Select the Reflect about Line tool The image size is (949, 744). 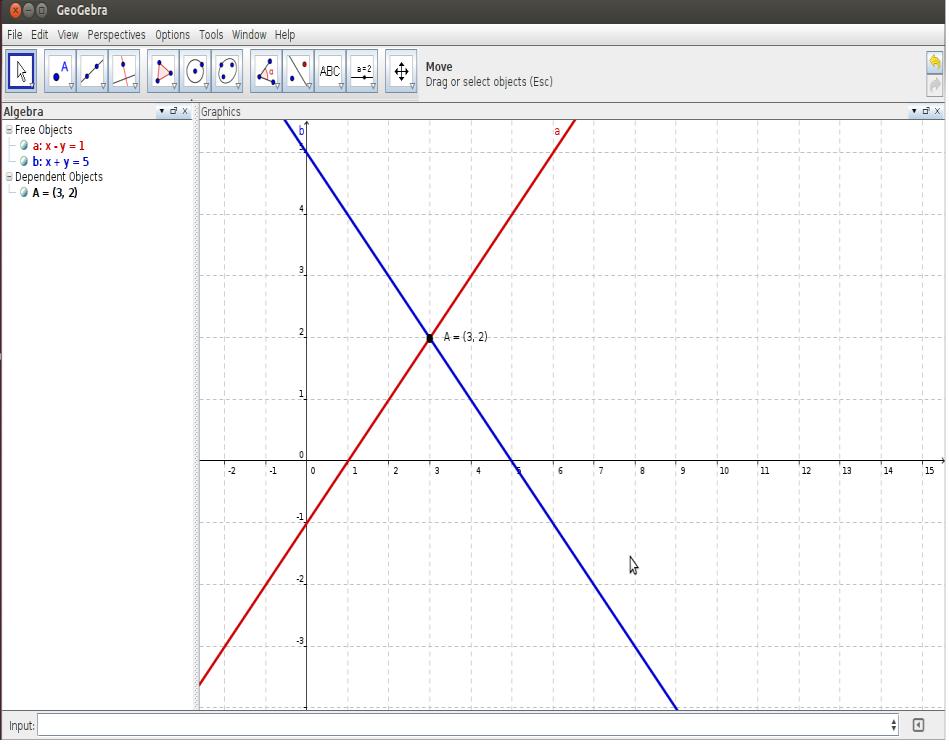298,71
